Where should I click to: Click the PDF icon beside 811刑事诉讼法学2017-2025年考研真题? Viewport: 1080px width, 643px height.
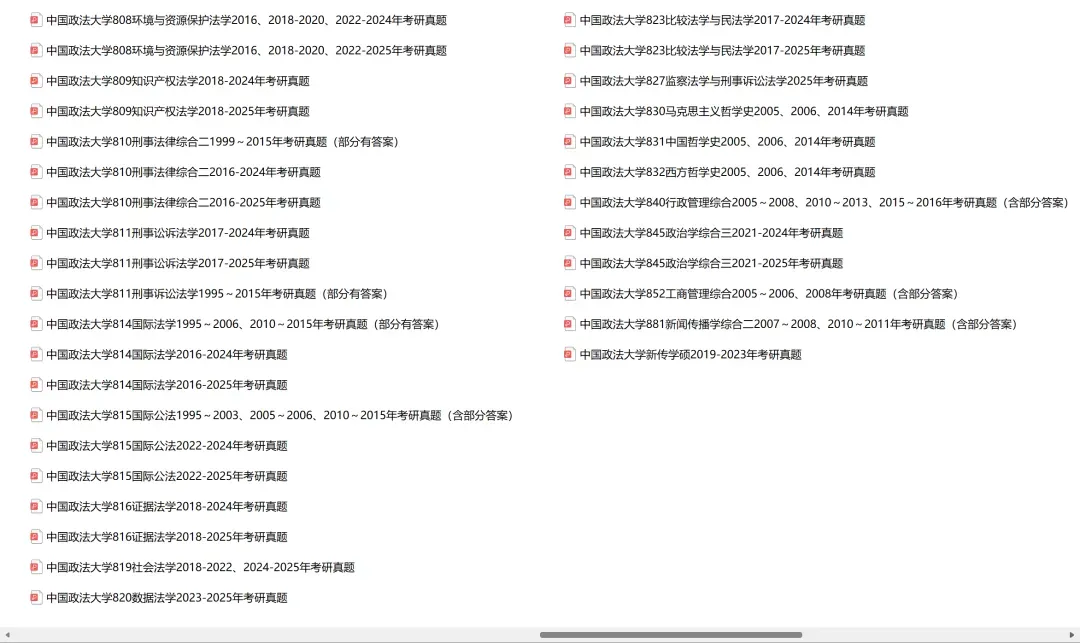tap(35, 262)
